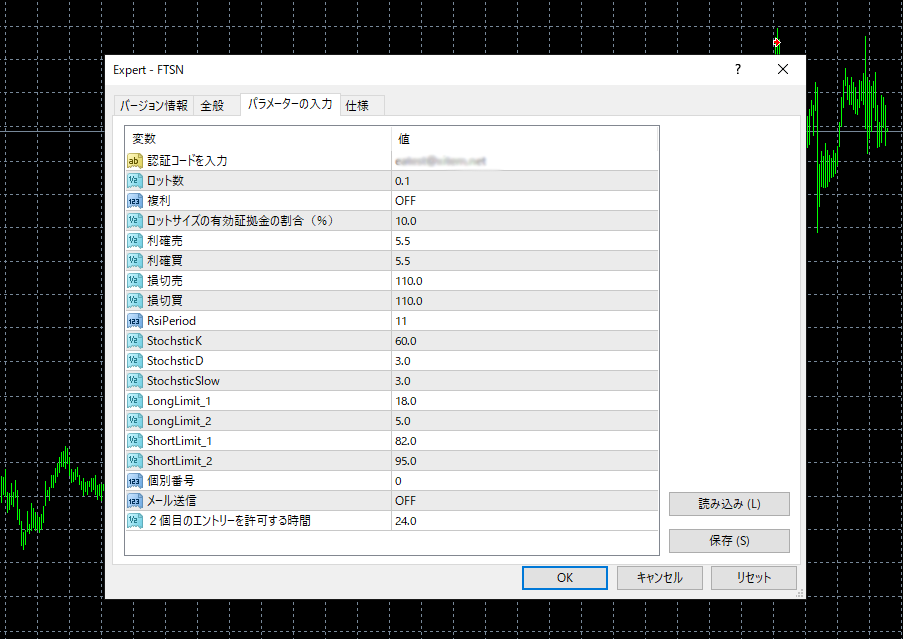Click the icon beside 個別番号
Viewport: 903px width, 639px height.
click(x=135, y=481)
